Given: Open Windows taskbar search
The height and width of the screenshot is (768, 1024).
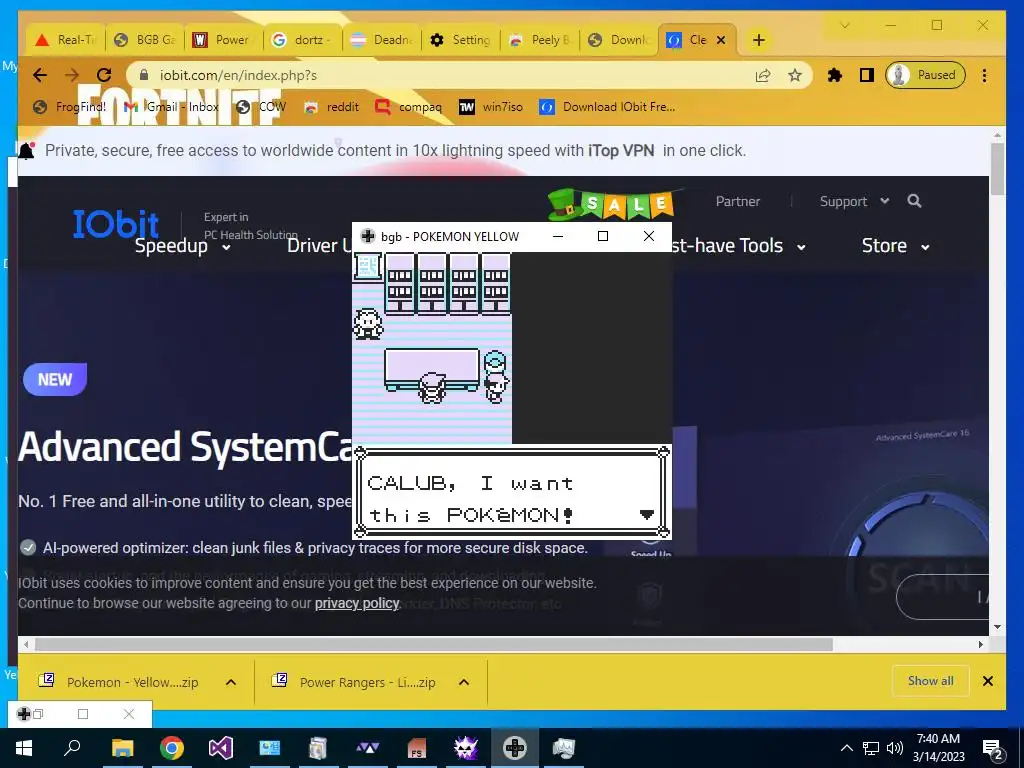Looking at the screenshot, I should click(72, 748).
